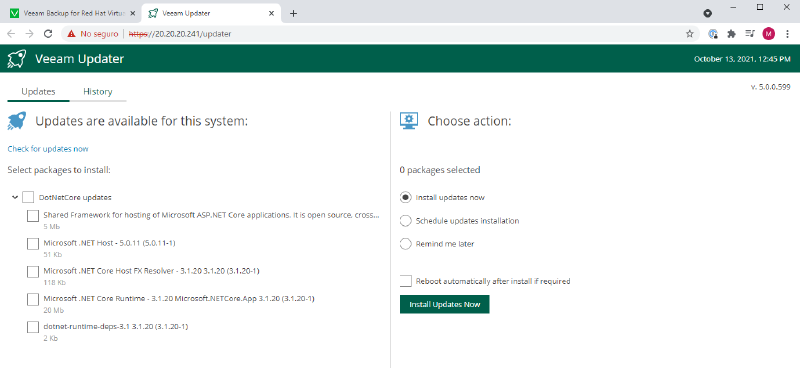
Task: Enable Reboot automatically after install checkbox
Action: pyautogui.click(x=406, y=281)
